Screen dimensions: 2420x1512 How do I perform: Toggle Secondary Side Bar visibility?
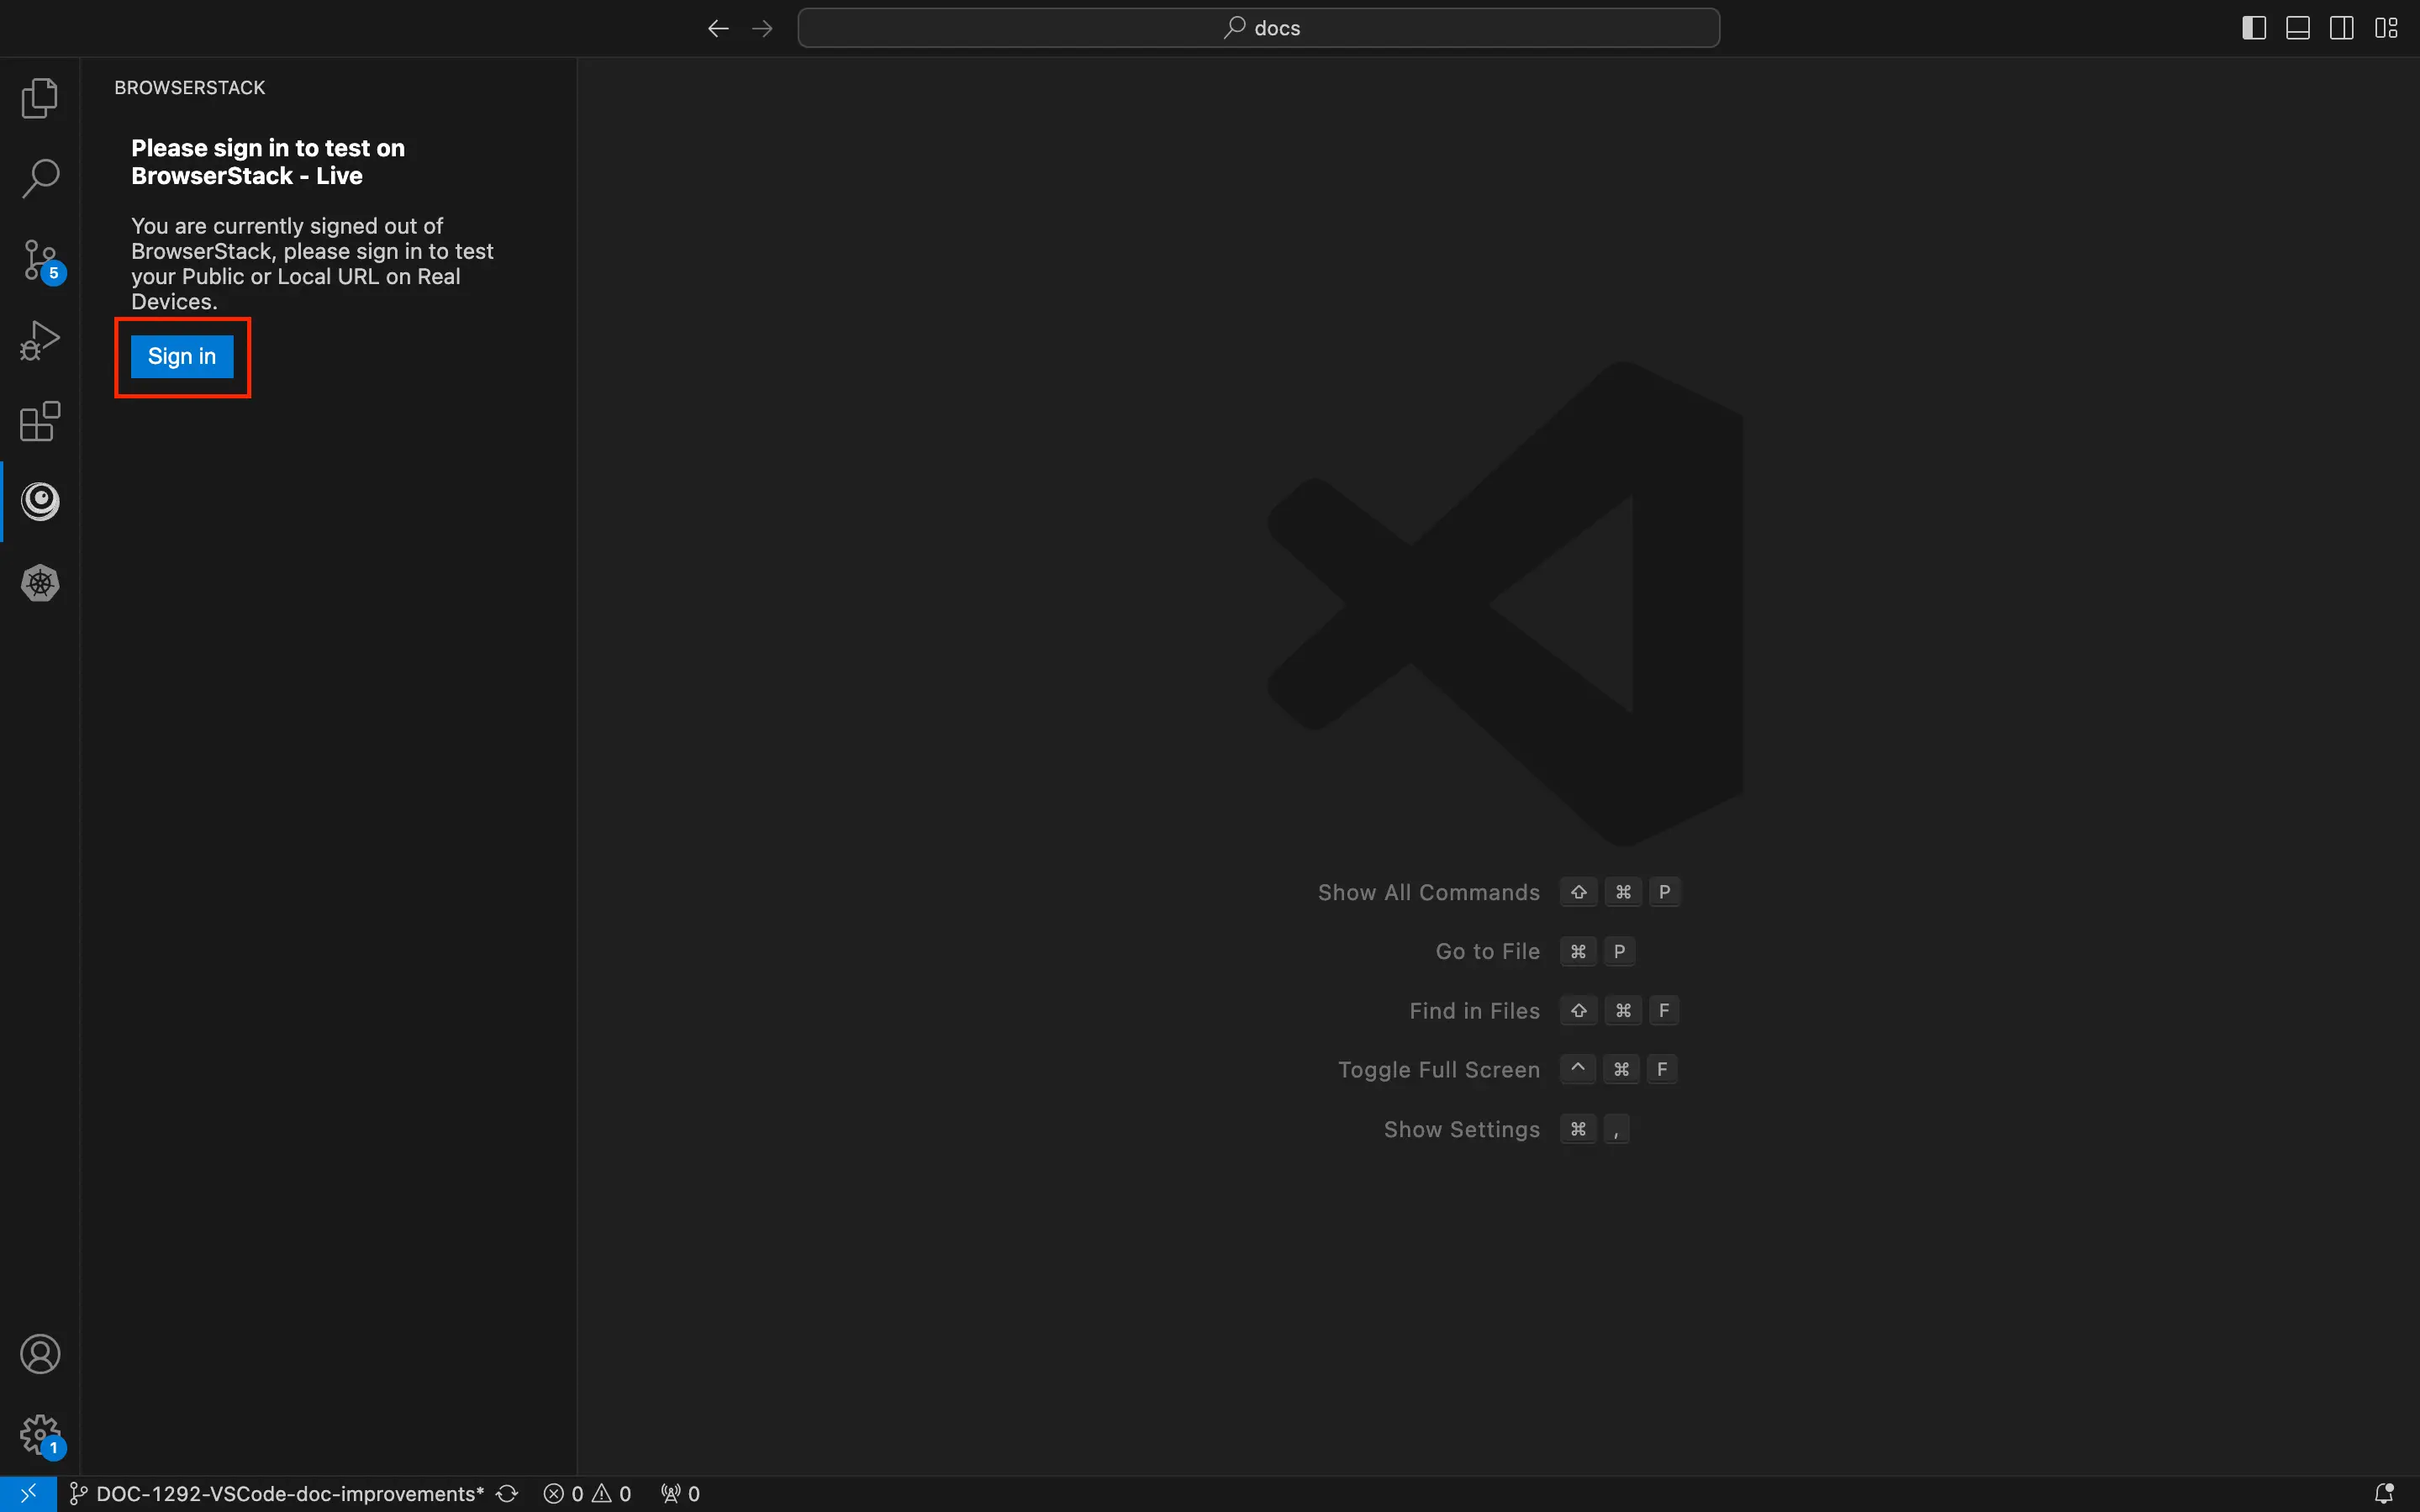tap(2341, 28)
